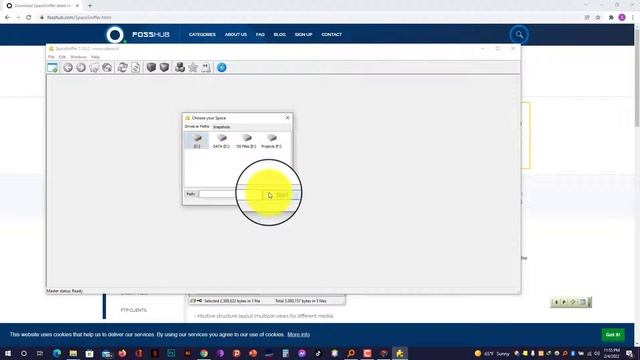Click the Edge icon in taskbar
Viewport: 640px width, 360px height.
[57, 353]
